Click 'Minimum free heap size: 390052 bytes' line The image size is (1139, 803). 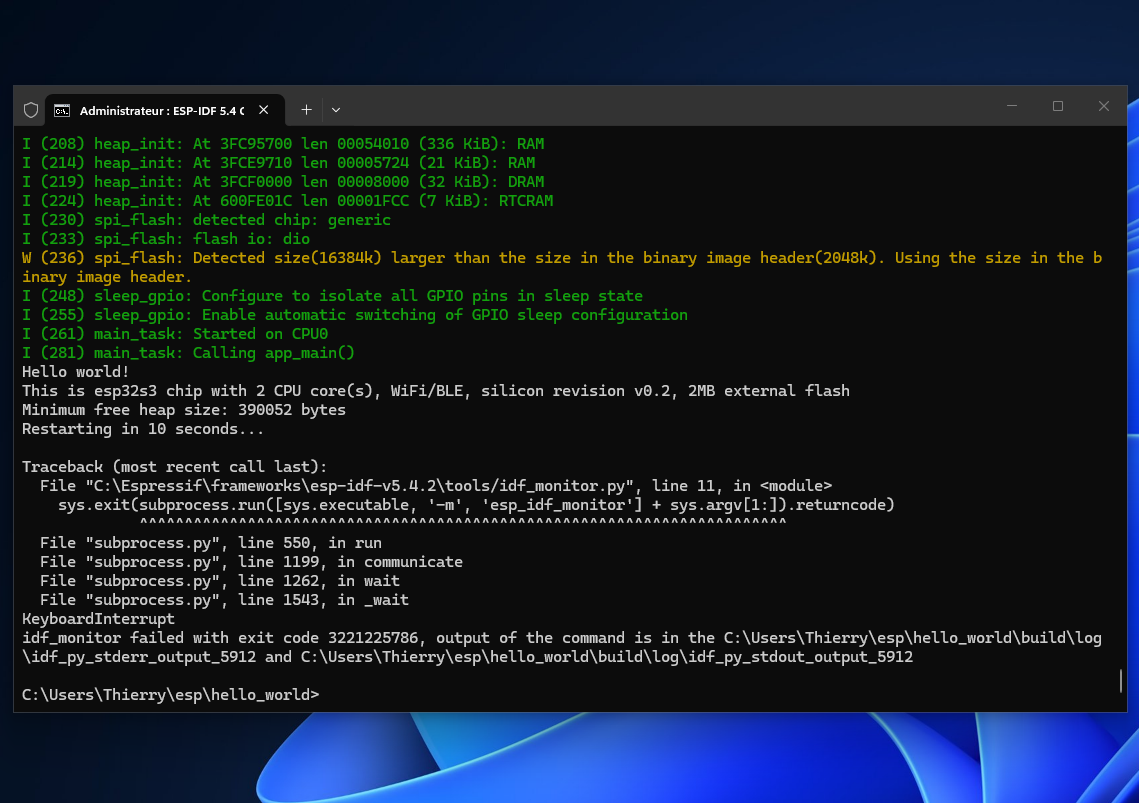click(184, 410)
